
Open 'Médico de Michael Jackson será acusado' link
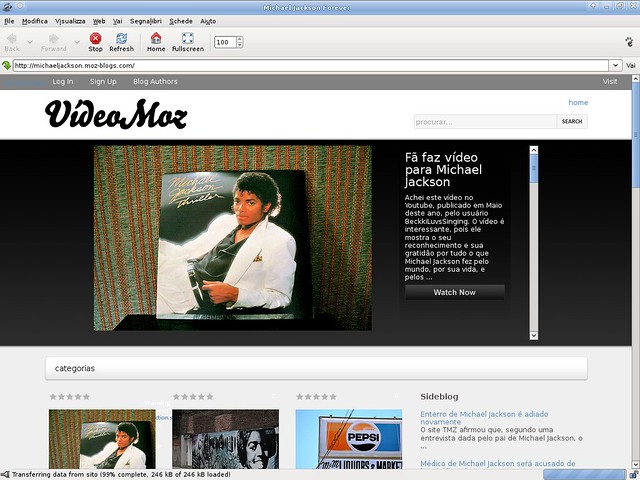[498, 464]
